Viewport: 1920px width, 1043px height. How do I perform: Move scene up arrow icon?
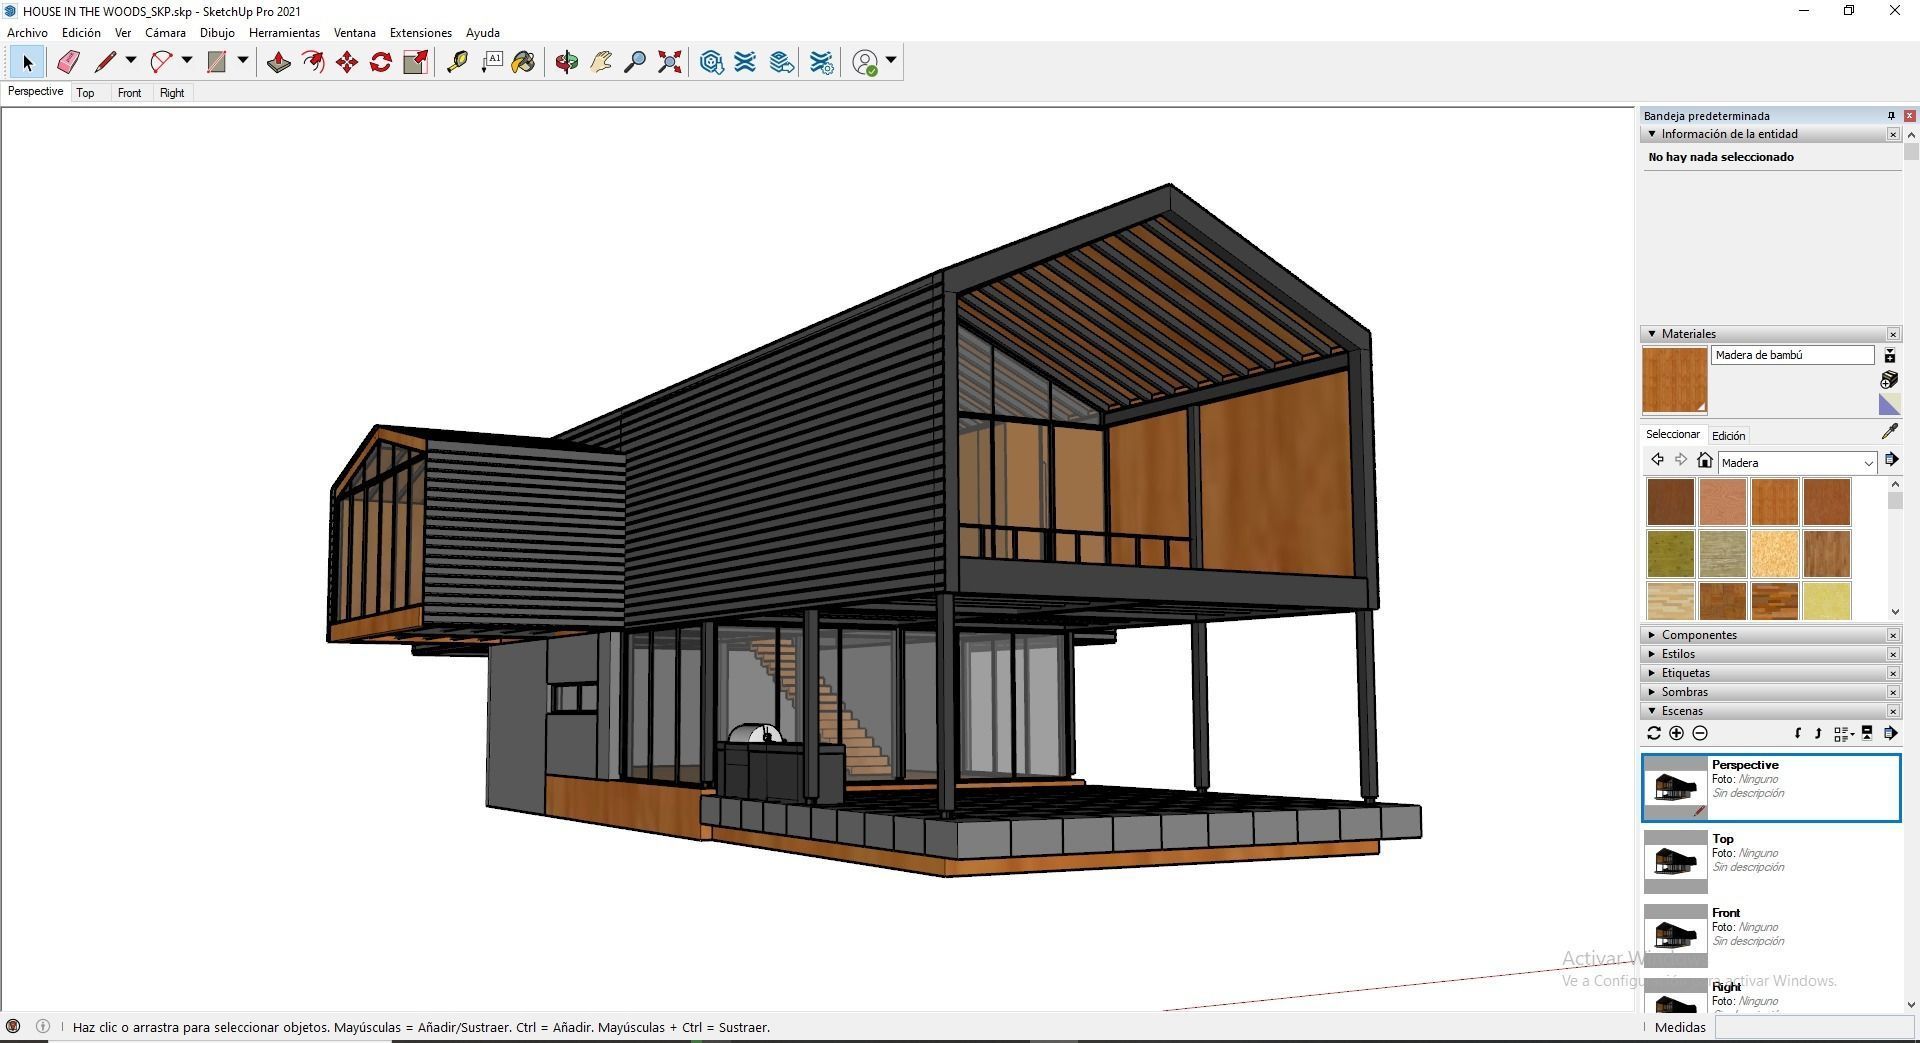(x=1818, y=733)
